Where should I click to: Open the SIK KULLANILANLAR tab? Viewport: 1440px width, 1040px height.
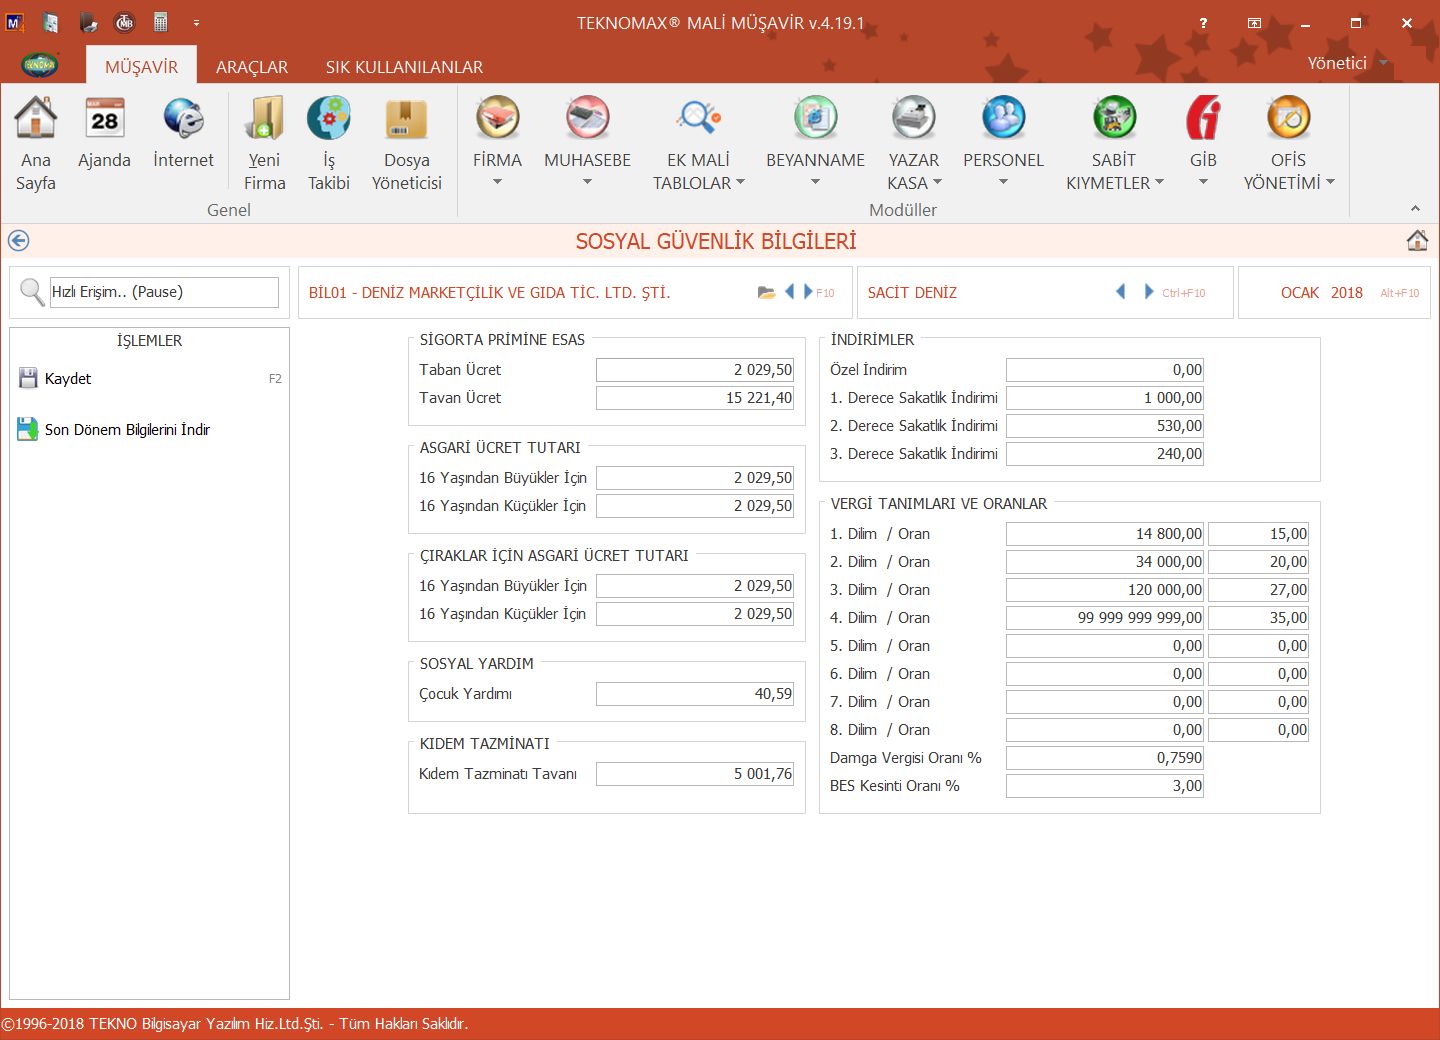coord(404,67)
